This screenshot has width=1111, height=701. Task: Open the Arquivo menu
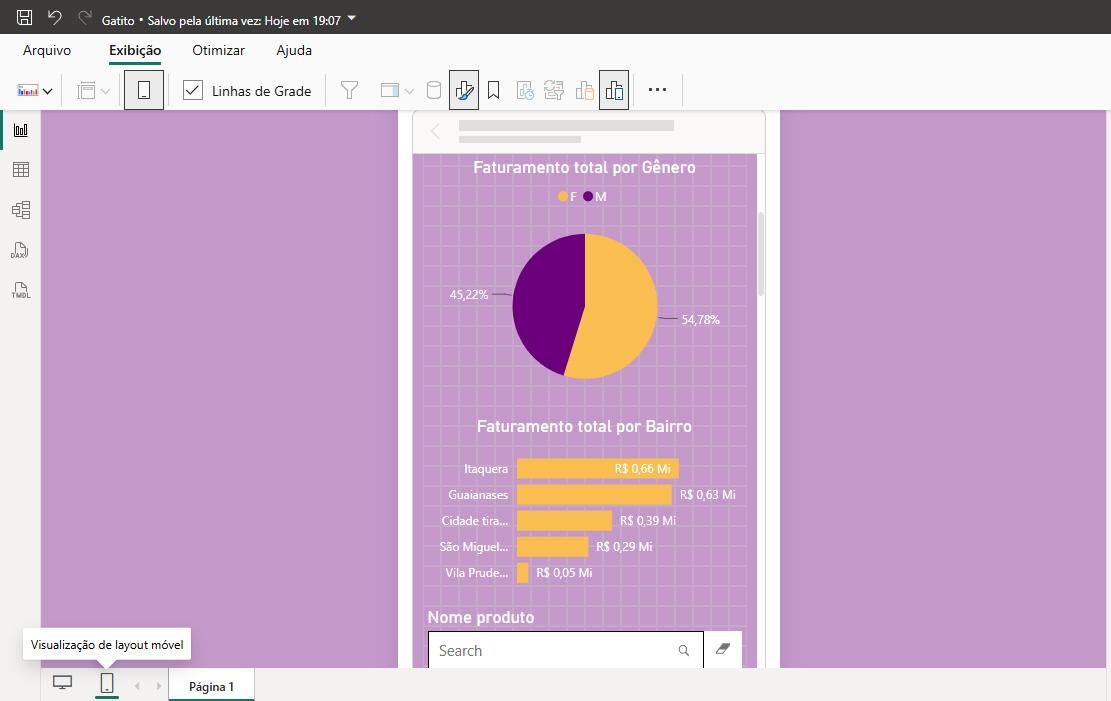point(47,50)
